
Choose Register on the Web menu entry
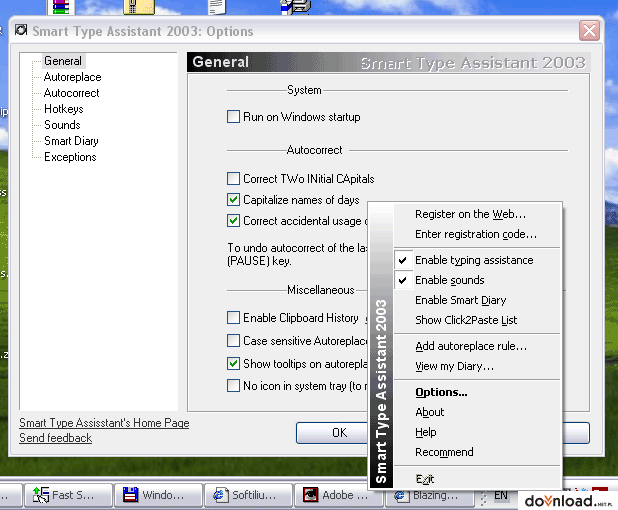click(x=477, y=214)
